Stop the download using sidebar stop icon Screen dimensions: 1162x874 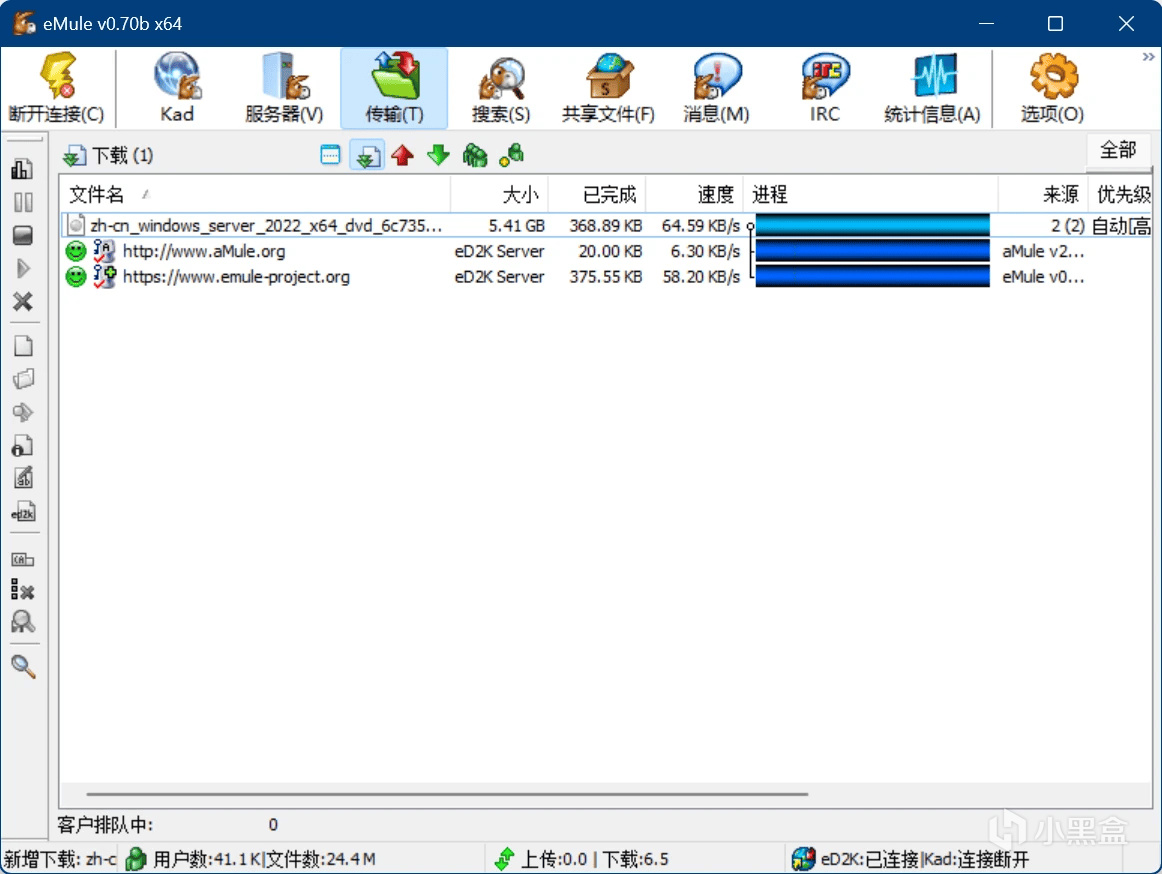[23, 235]
